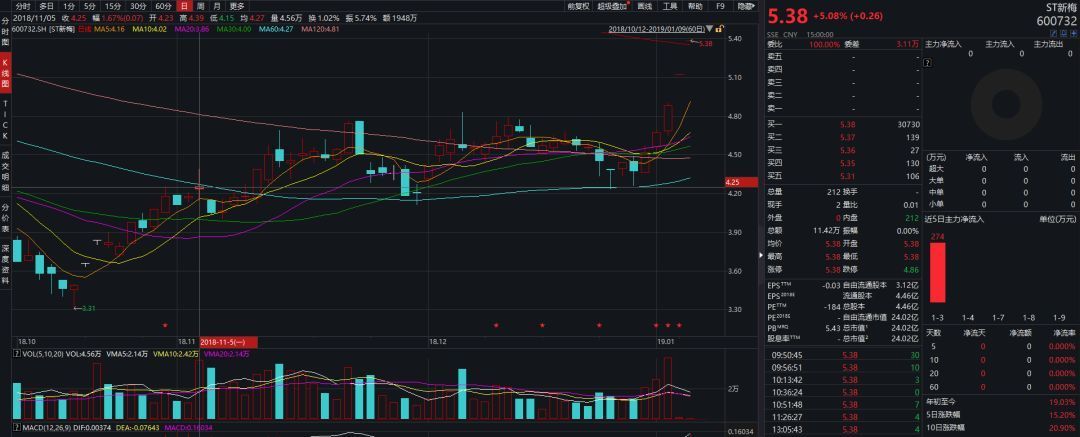Screen dimensions: 1080x437
Task: Open the date range dropdown triangle
Action: coord(699,29)
